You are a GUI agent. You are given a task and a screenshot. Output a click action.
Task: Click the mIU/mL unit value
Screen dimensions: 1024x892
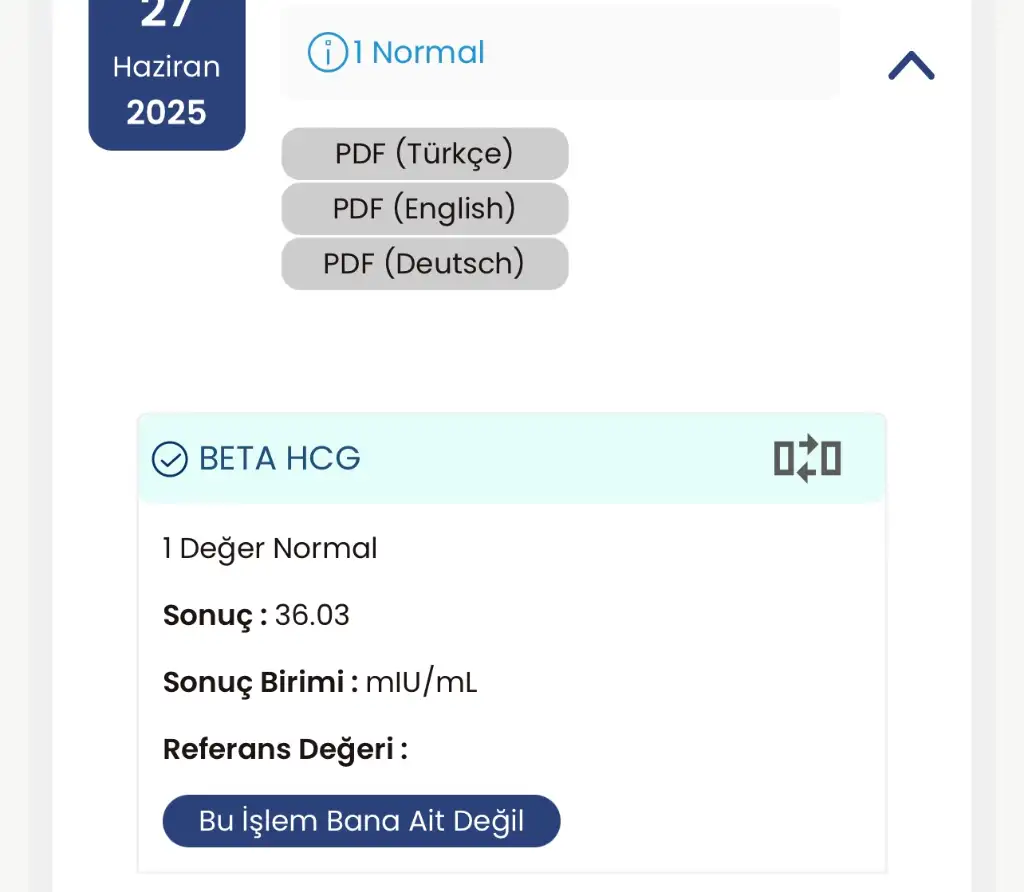pyautogui.click(x=421, y=682)
